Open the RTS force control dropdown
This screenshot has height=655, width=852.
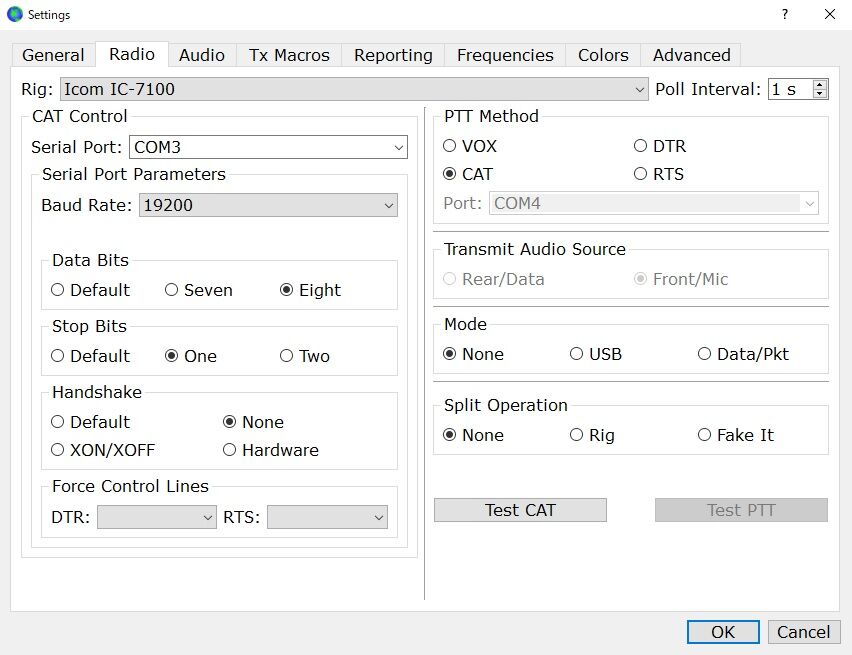tap(327, 517)
